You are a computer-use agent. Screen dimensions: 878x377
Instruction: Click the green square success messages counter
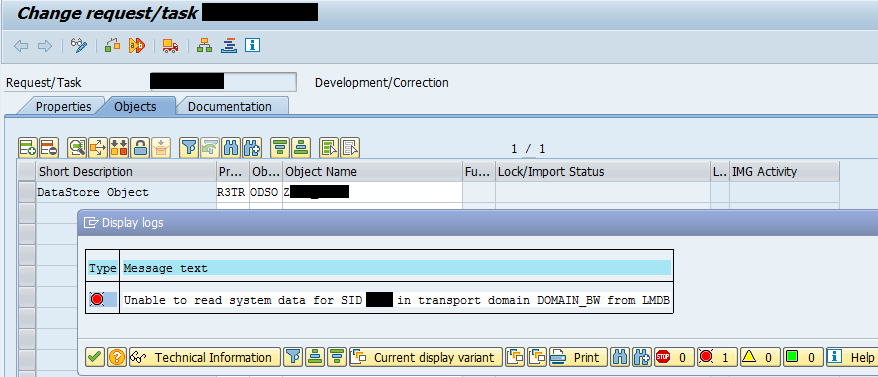point(803,357)
